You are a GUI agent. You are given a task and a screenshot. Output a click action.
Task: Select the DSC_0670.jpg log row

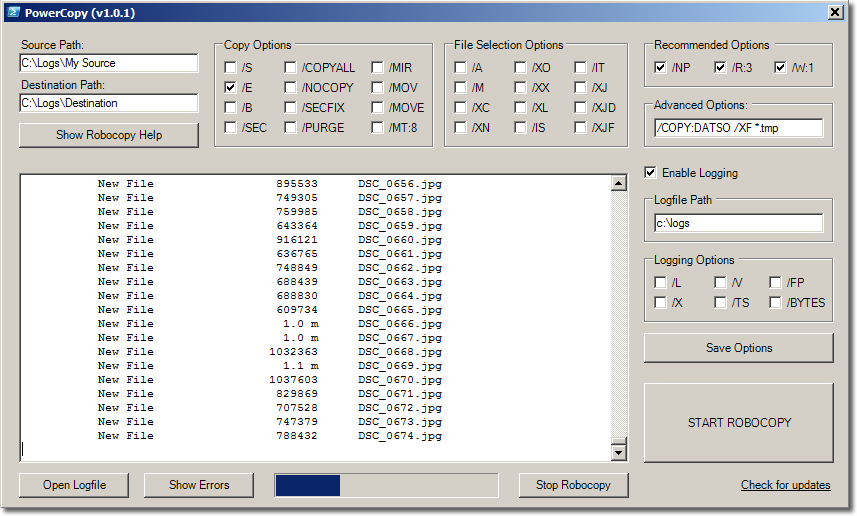[270, 380]
